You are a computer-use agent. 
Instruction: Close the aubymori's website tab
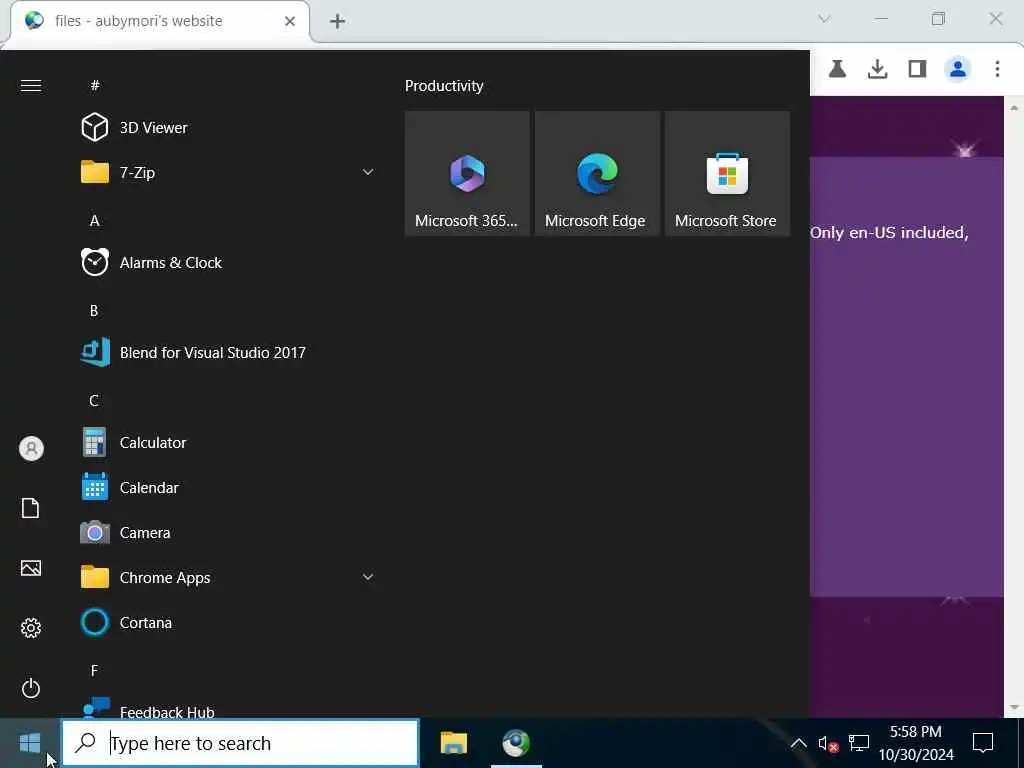coord(290,22)
